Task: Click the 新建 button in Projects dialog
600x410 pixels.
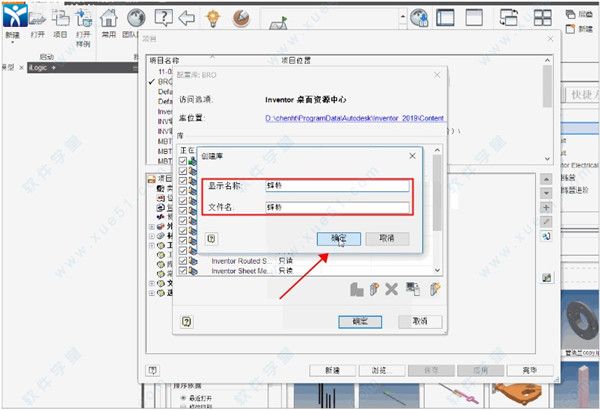Action: click(x=333, y=370)
